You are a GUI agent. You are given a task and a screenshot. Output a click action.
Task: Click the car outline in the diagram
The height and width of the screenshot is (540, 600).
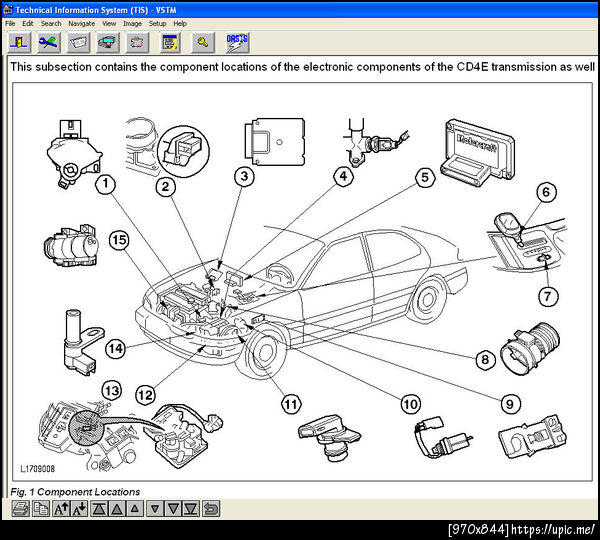(x=302, y=302)
